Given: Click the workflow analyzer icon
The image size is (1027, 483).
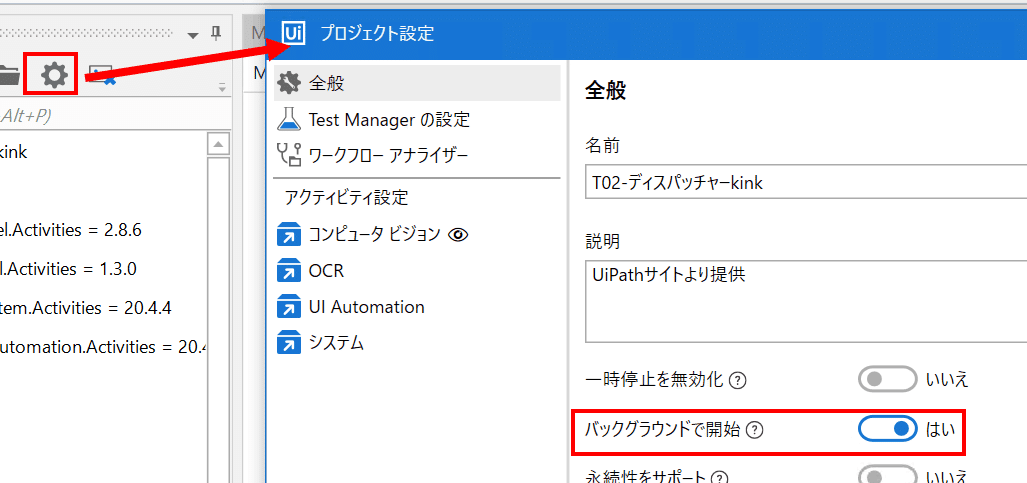Looking at the screenshot, I should click(x=289, y=156).
